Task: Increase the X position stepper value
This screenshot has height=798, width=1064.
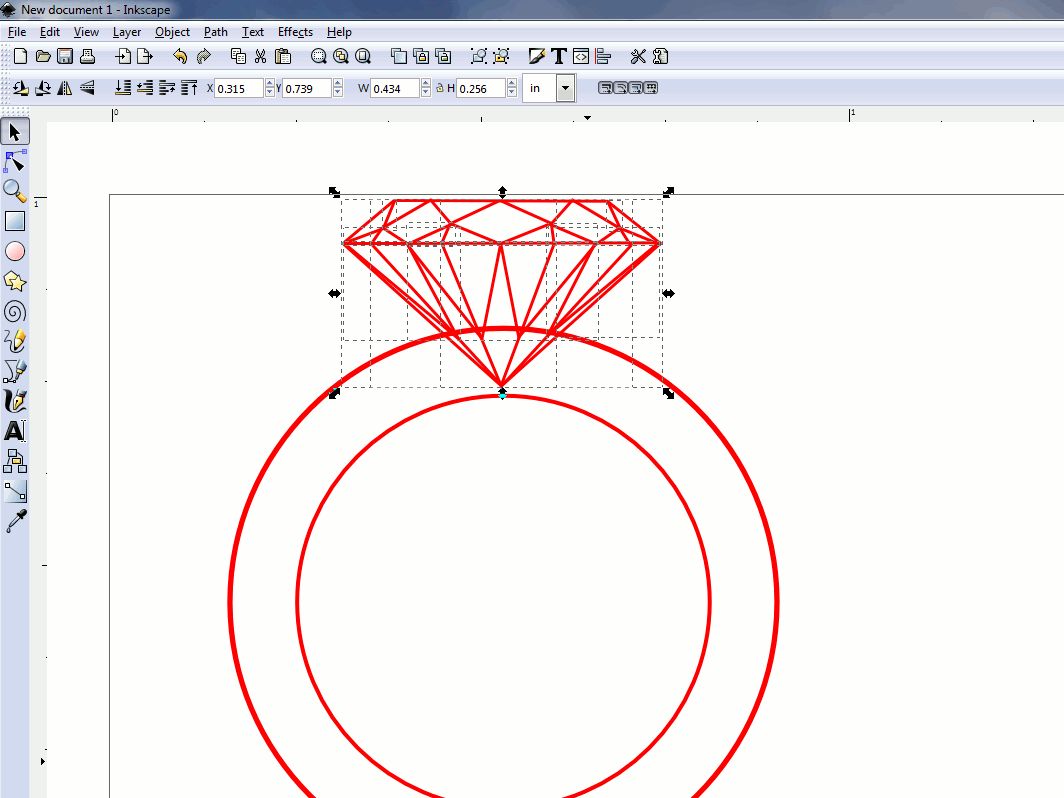Action: click(x=270, y=84)
